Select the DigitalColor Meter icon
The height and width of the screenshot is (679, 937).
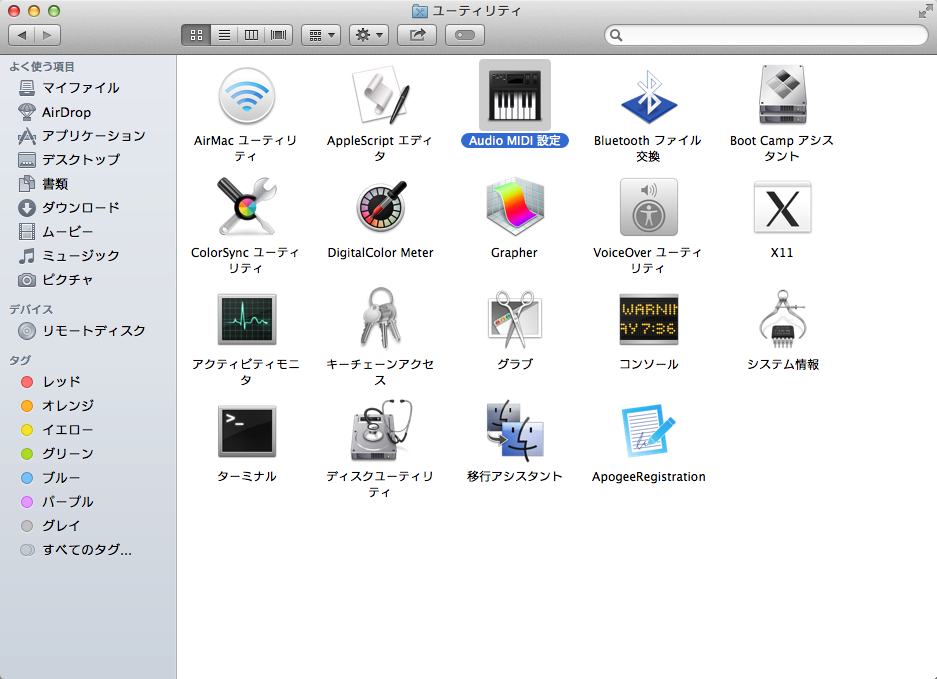[x=381, y=207]
